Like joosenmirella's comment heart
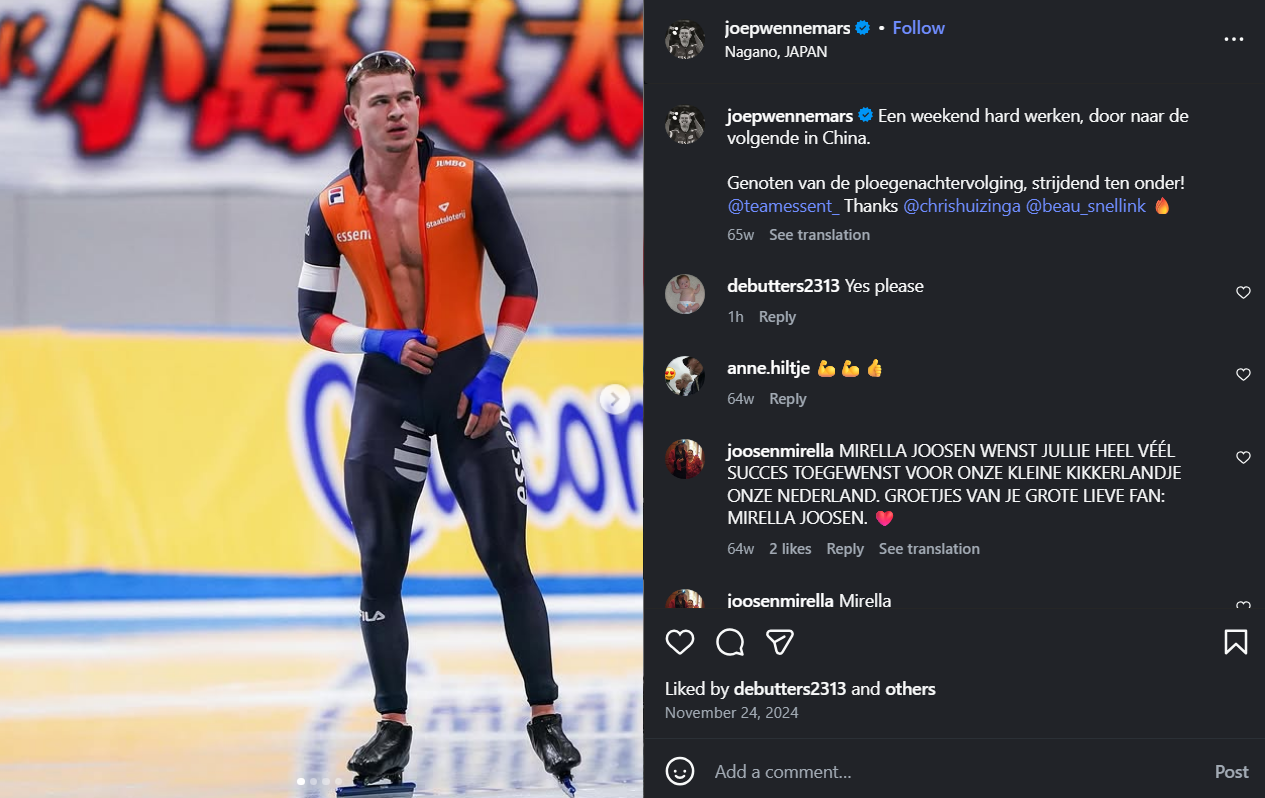This screenshot has height=798, width=1265. (1243, 458)
